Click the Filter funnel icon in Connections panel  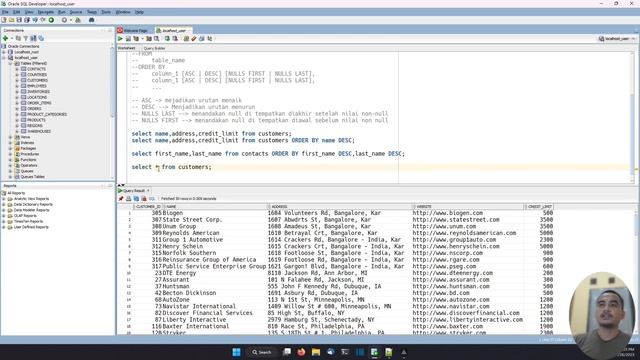(26, 38)
